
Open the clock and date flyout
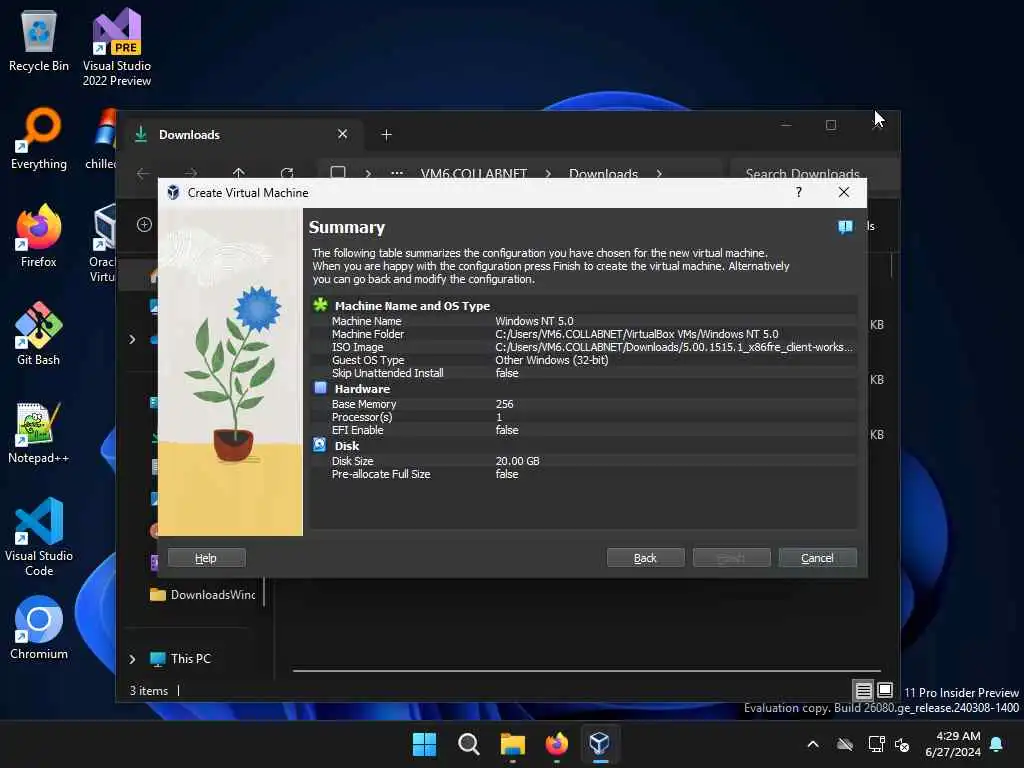click(x=953, y=744)
